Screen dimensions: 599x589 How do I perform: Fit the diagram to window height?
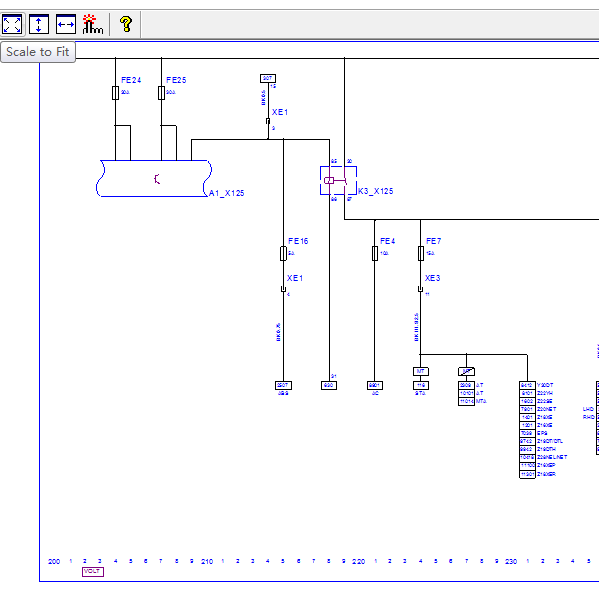tap(39, 25)
